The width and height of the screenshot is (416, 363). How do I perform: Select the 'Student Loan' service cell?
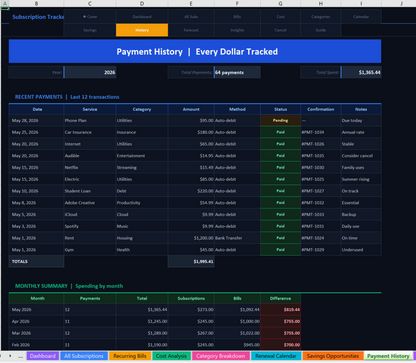coord(90,191)
